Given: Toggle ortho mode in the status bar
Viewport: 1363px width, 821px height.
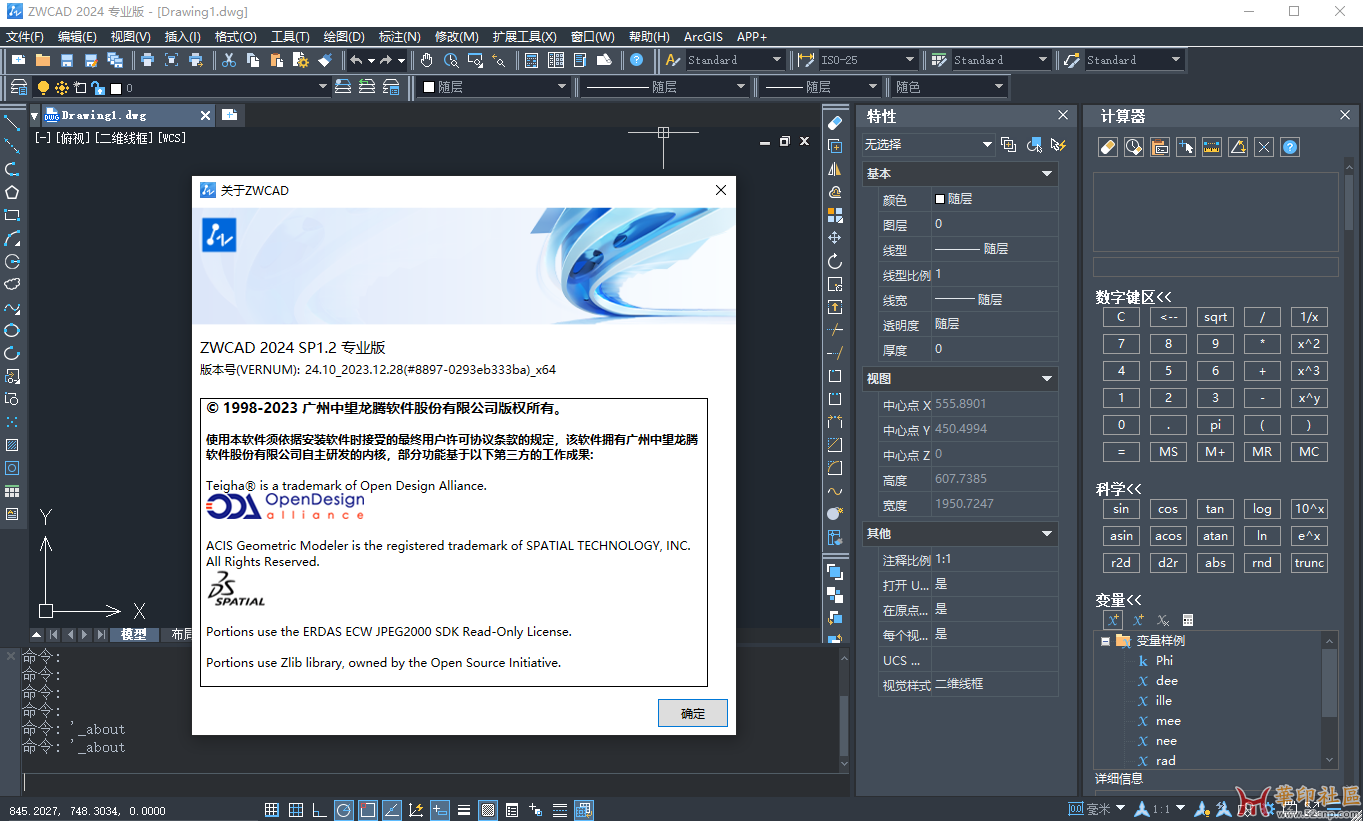Looking at the screenshot, I should (319, 809).
